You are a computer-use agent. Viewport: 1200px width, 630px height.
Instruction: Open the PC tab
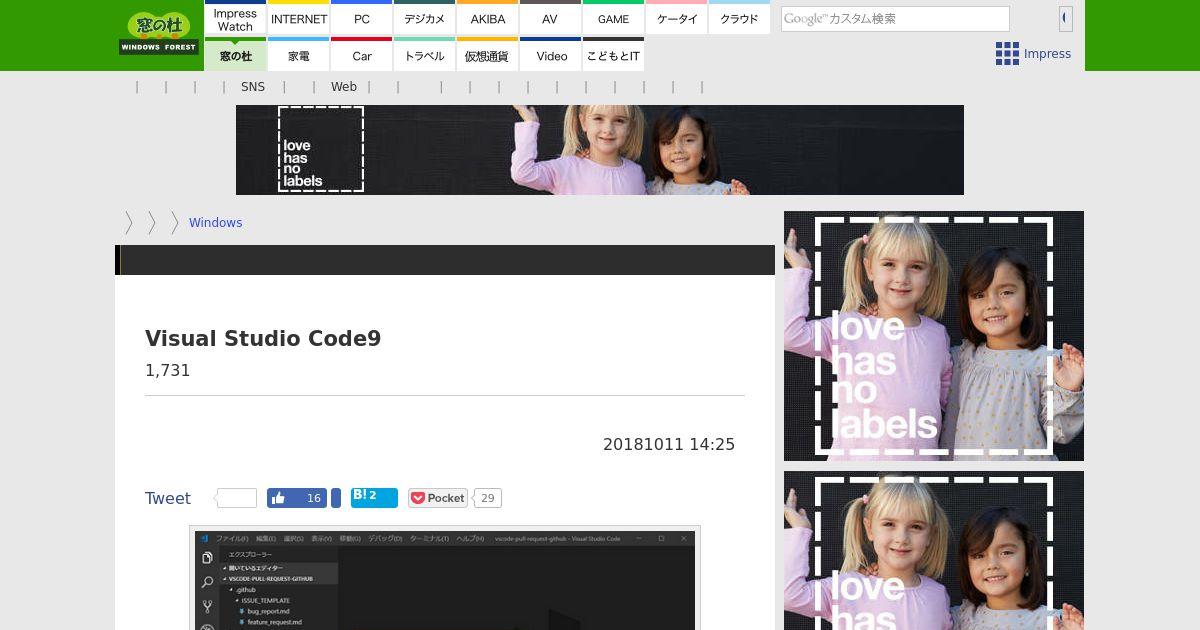362,19
